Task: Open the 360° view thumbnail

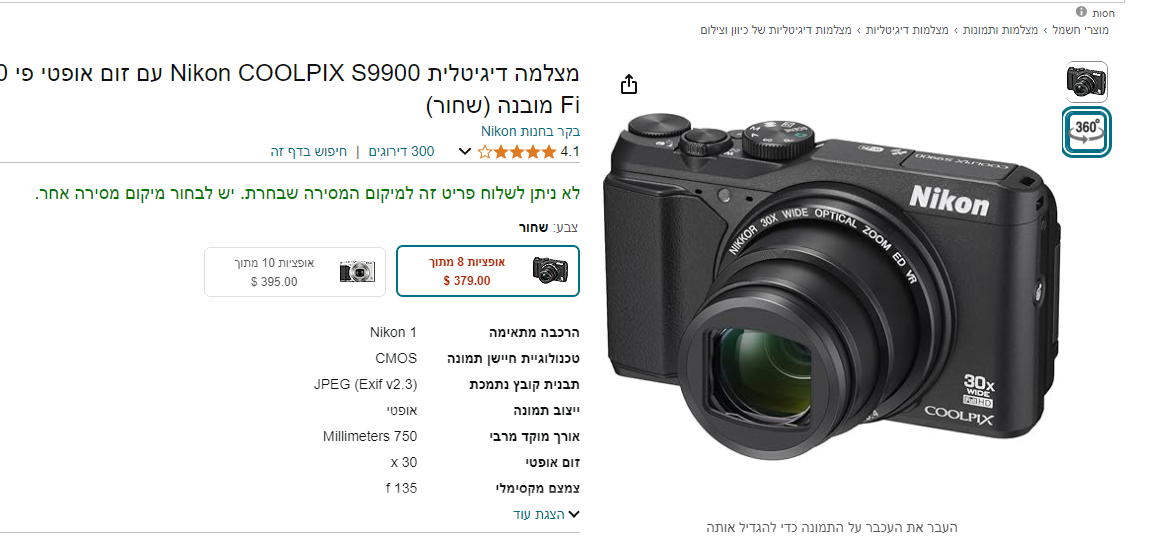Action: 1086,132
